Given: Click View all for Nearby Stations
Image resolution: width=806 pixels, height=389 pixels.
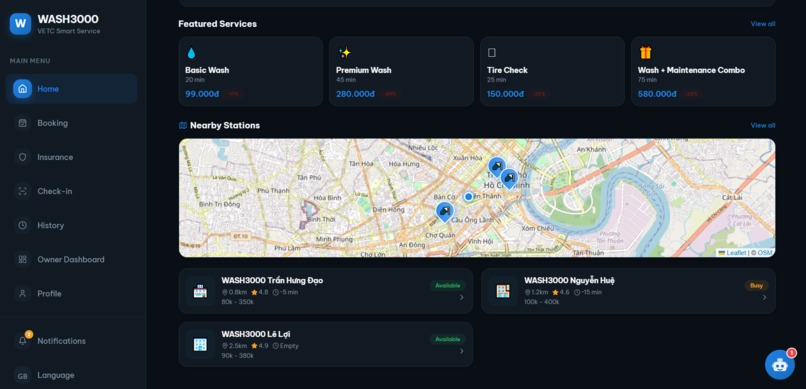Looking at the screenshot, I should coord(763,125).
